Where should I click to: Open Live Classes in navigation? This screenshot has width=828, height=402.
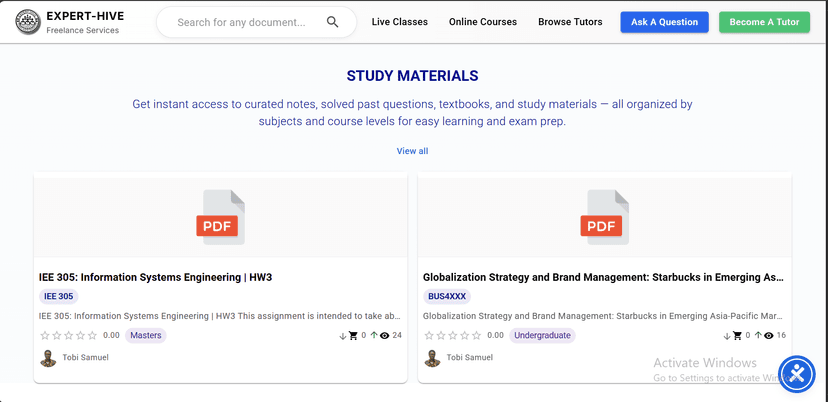tap(400, 22)
